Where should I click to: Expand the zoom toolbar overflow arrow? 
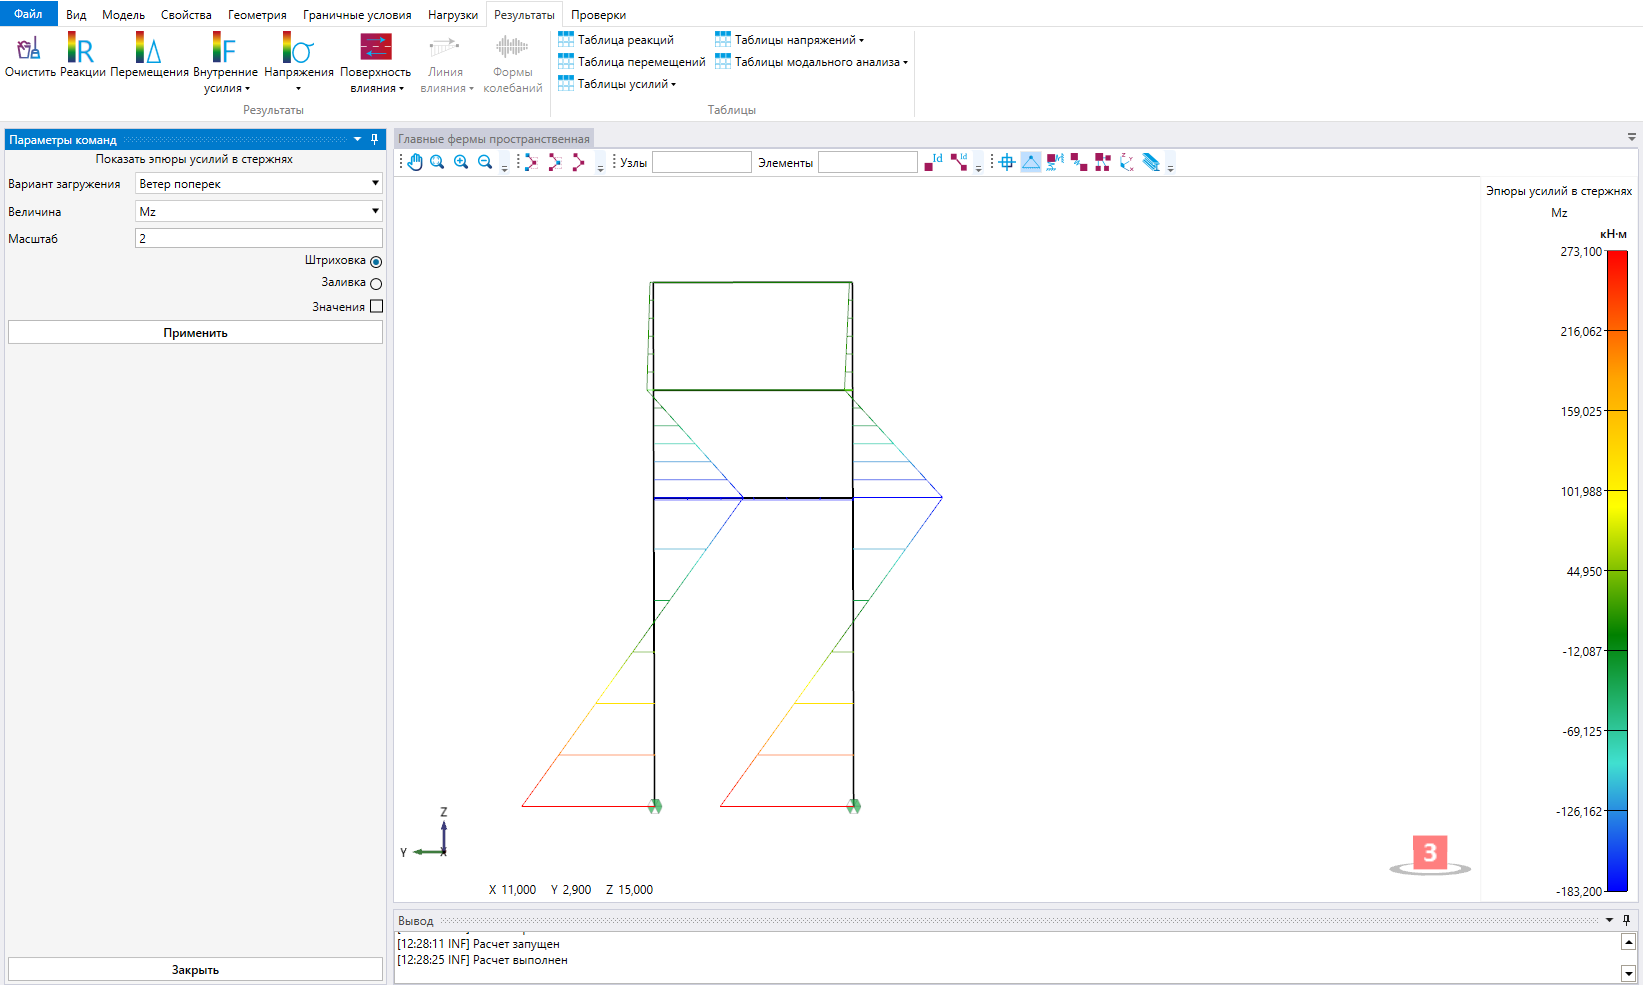coord(504,166)
